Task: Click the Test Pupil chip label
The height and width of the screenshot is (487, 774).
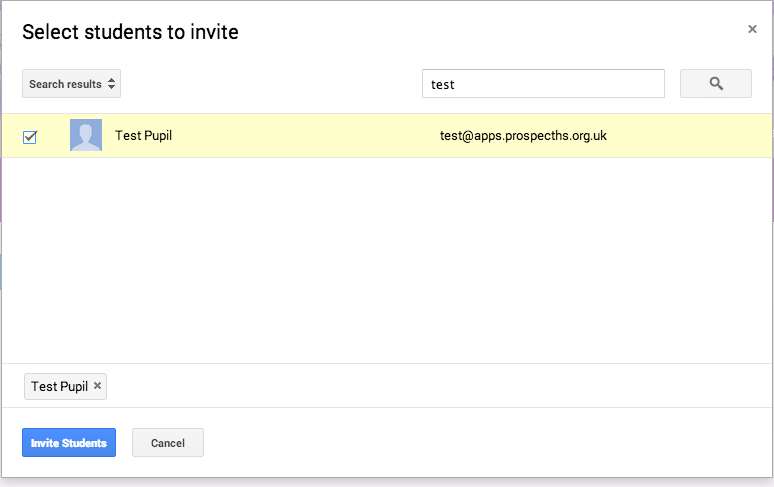Action: point(59,386)
